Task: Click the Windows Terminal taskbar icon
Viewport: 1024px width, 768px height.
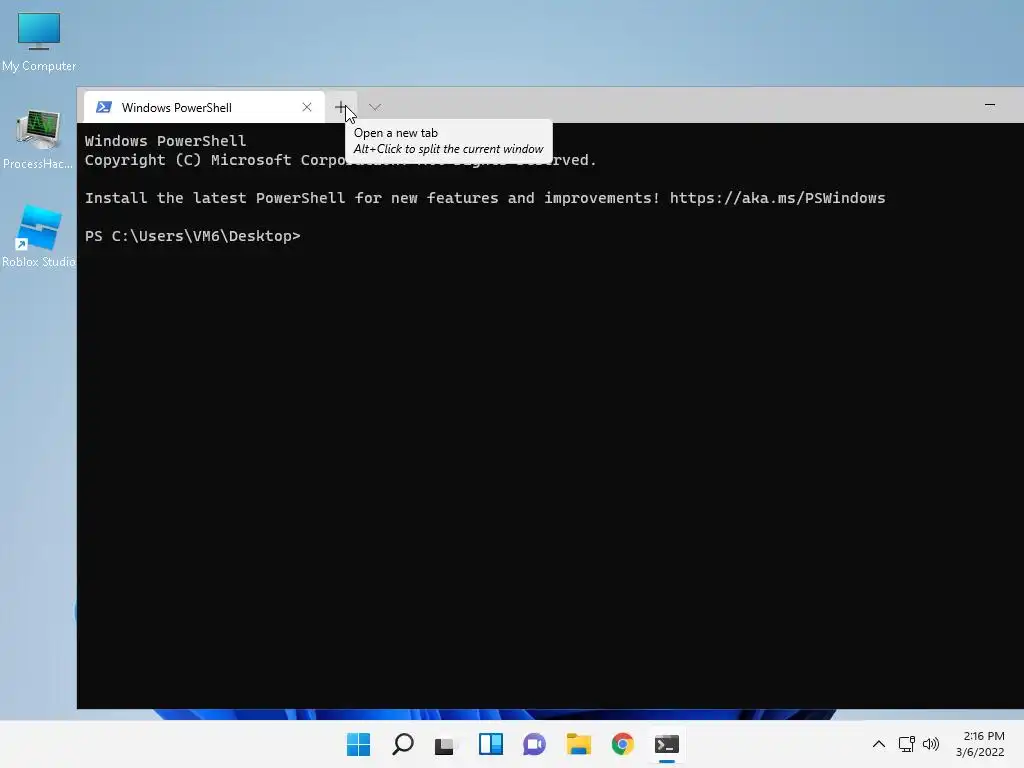Action: pos(667,744)
